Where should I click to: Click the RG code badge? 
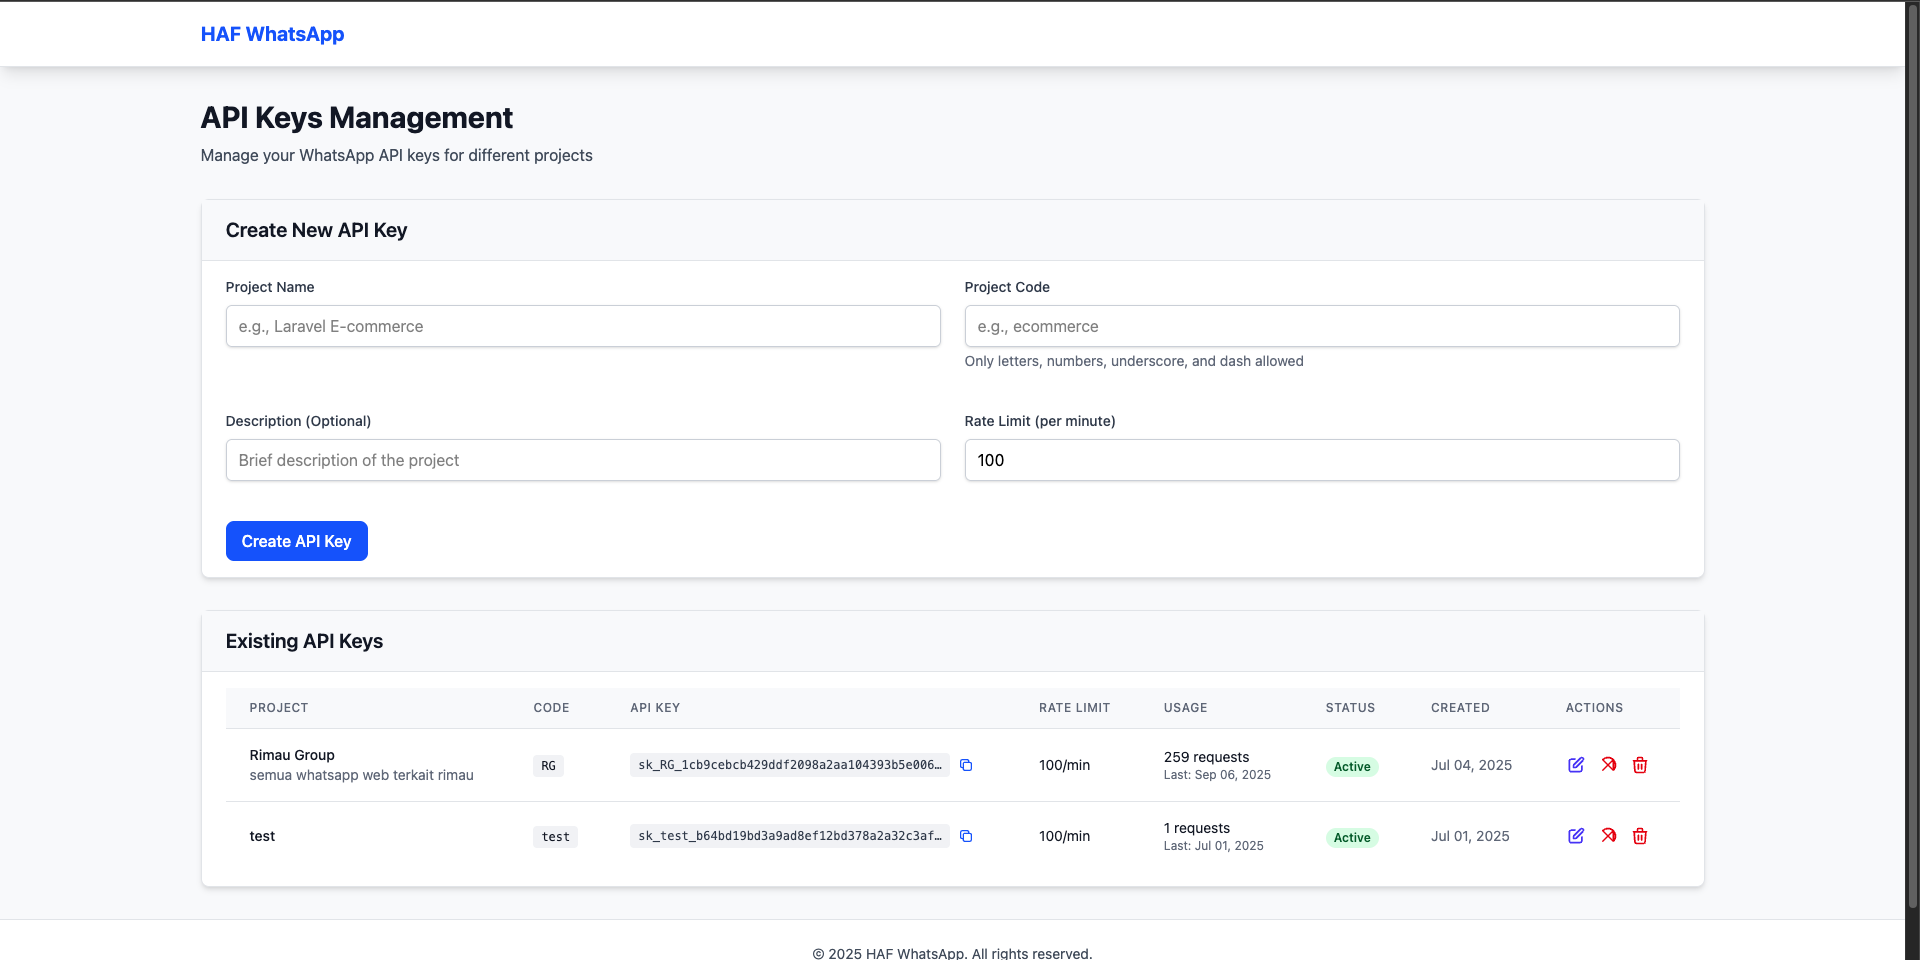548,765
